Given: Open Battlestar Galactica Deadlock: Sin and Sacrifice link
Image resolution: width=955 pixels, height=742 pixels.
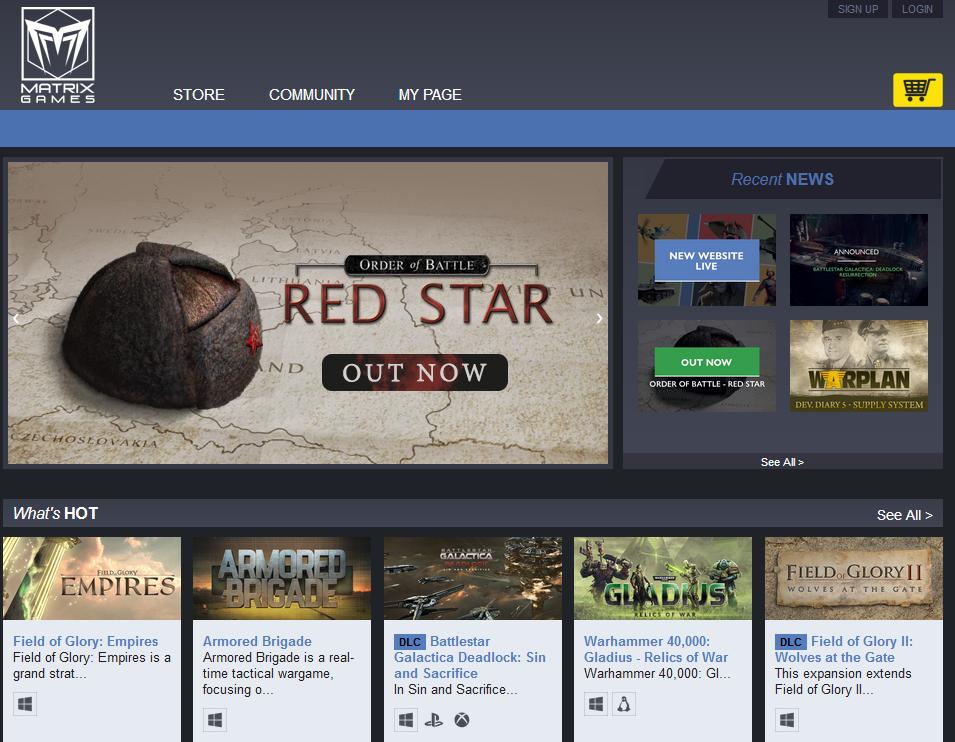Looking at the screenshot, I should [x=470, y=657].
